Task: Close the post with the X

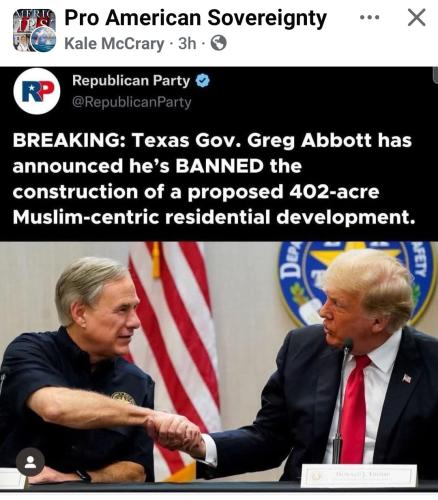Action: click(x=416, y=18)
